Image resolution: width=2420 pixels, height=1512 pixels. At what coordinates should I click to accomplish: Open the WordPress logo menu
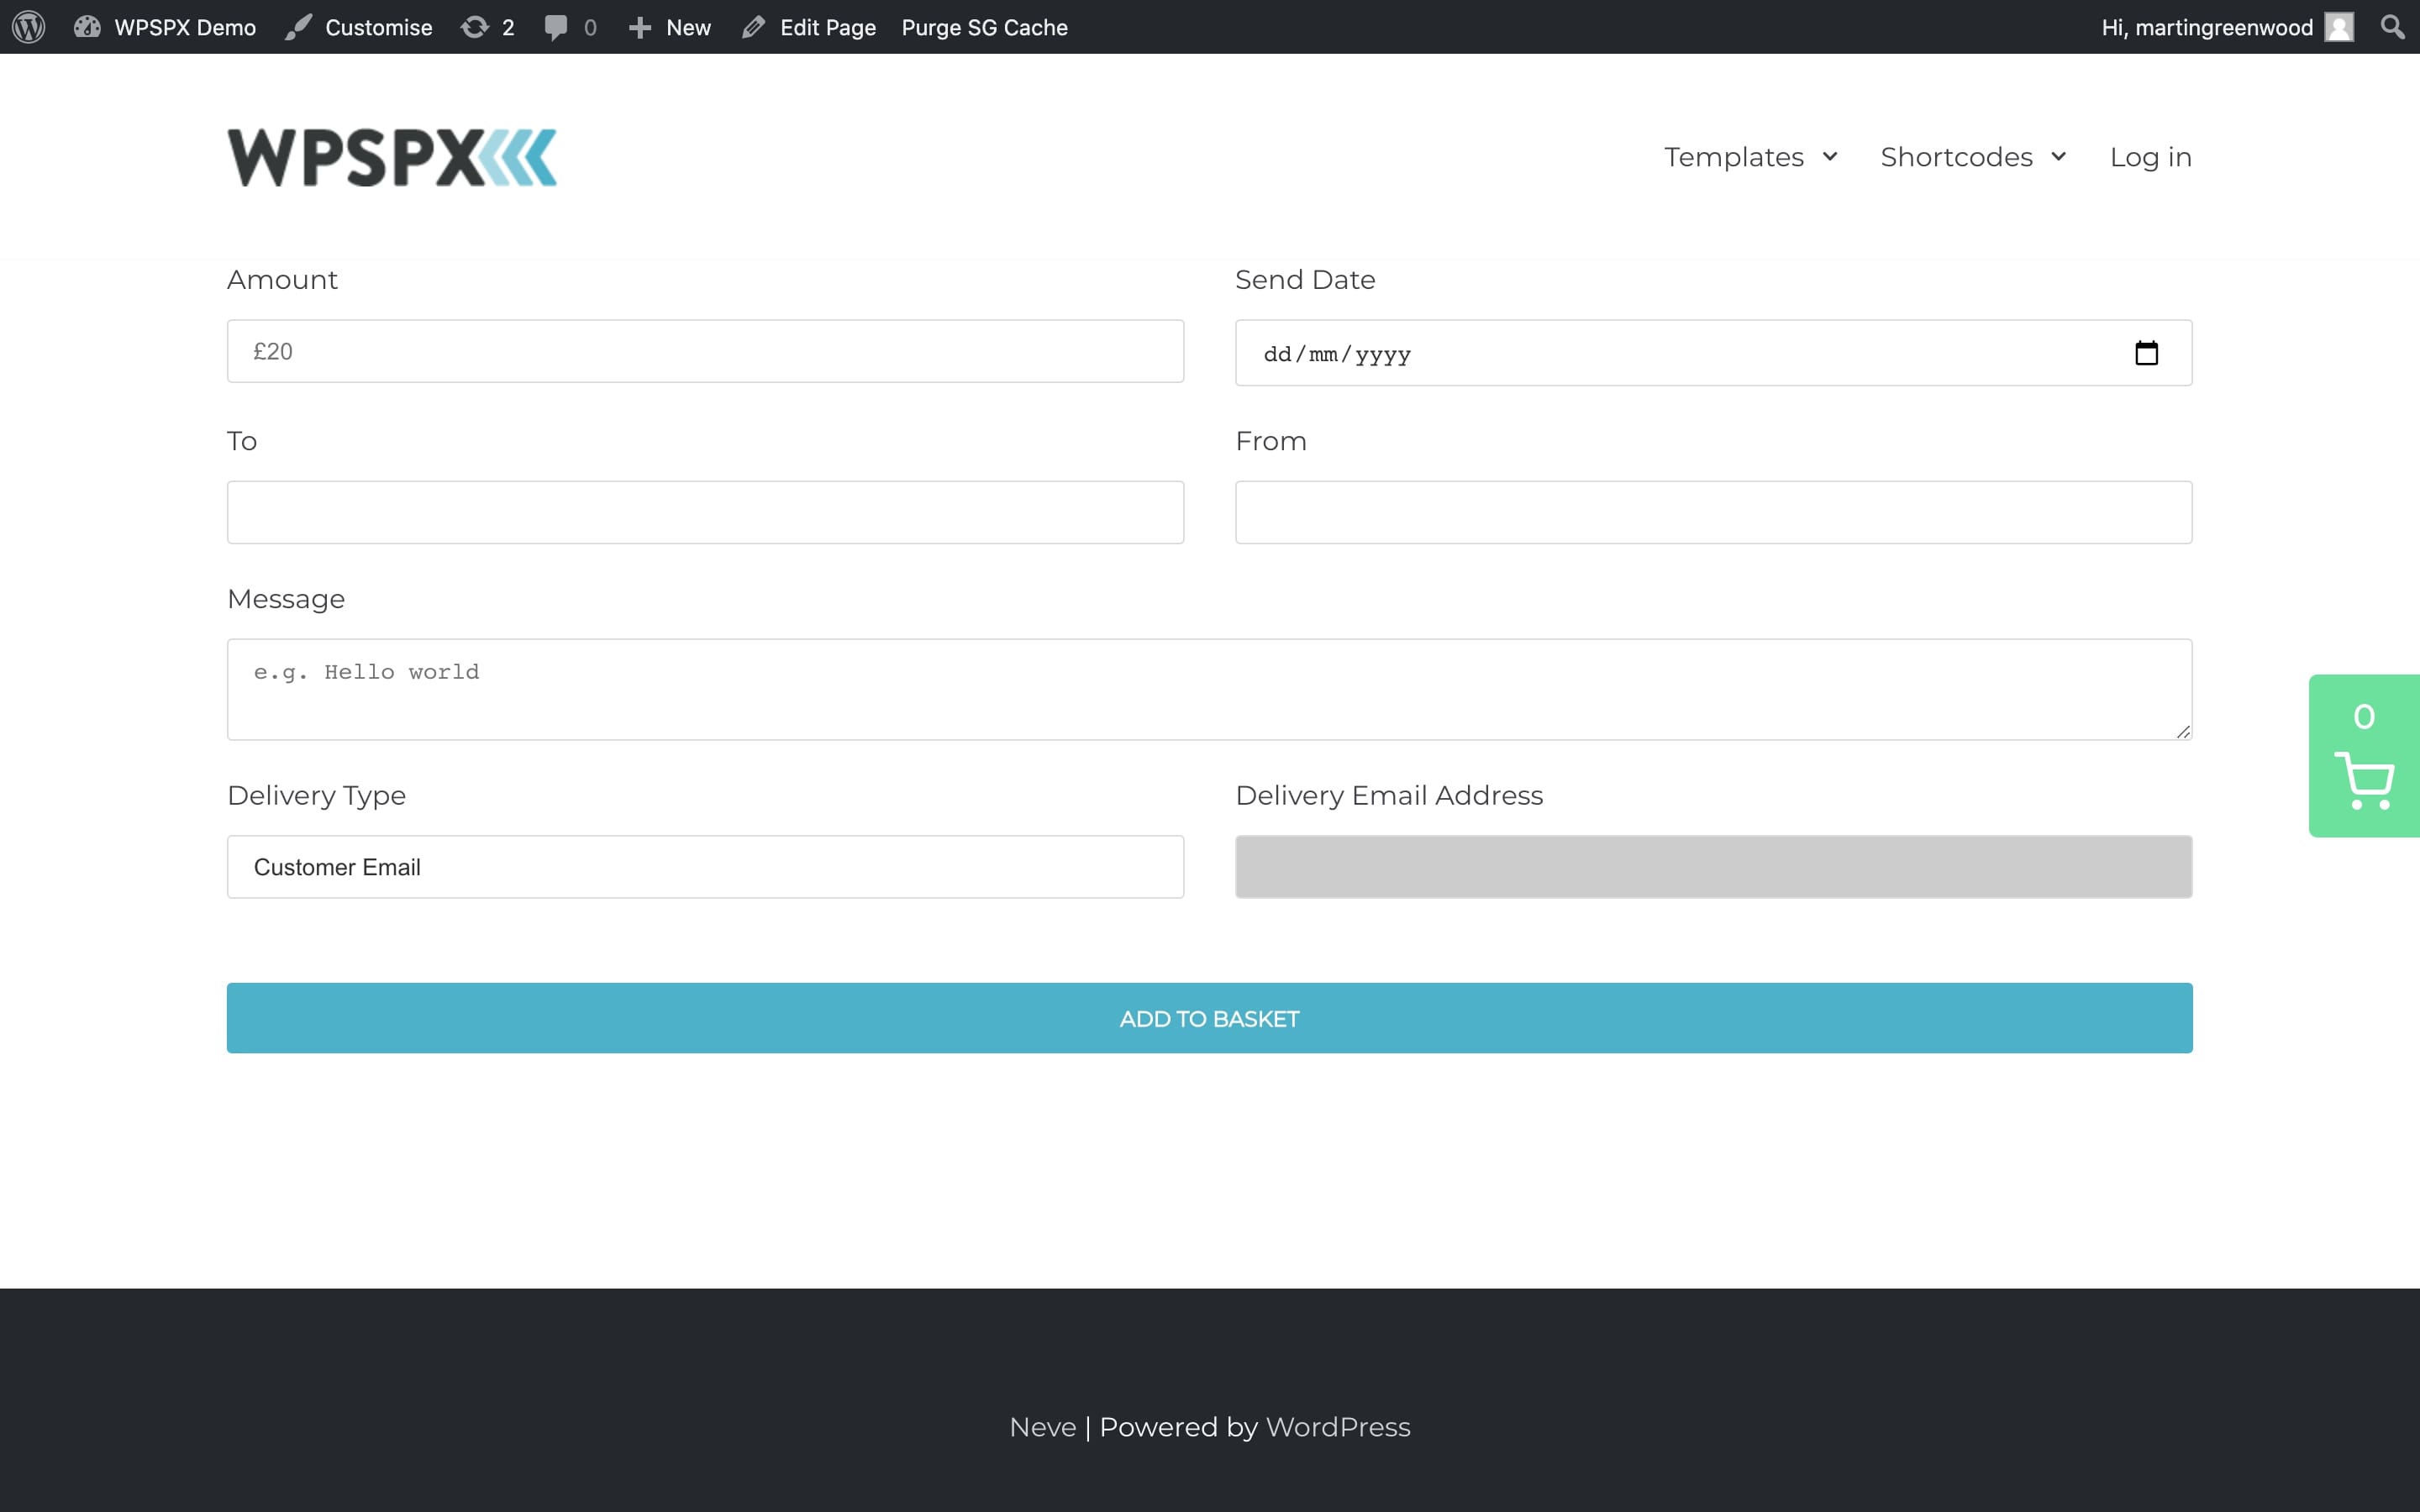point(29,27)
